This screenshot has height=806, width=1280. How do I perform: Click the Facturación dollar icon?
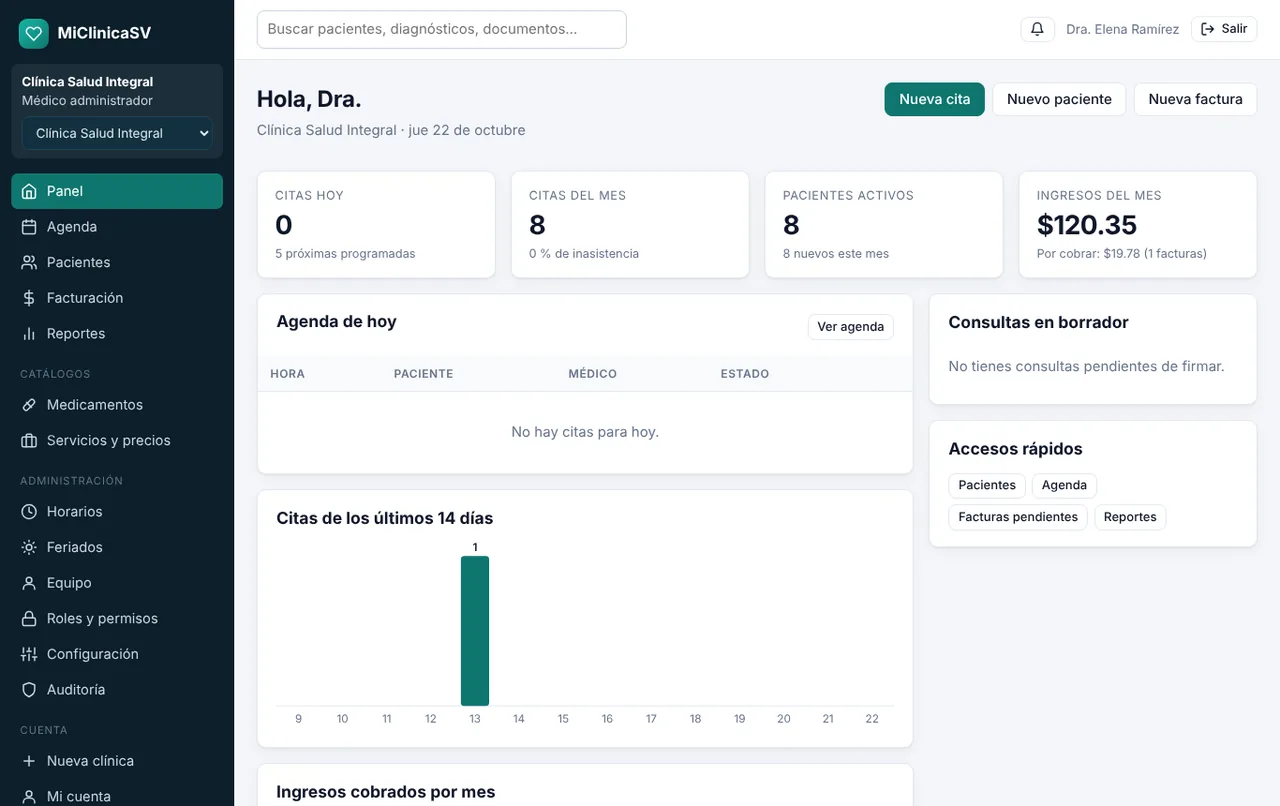pyautogui.click(x=29, y=298)
